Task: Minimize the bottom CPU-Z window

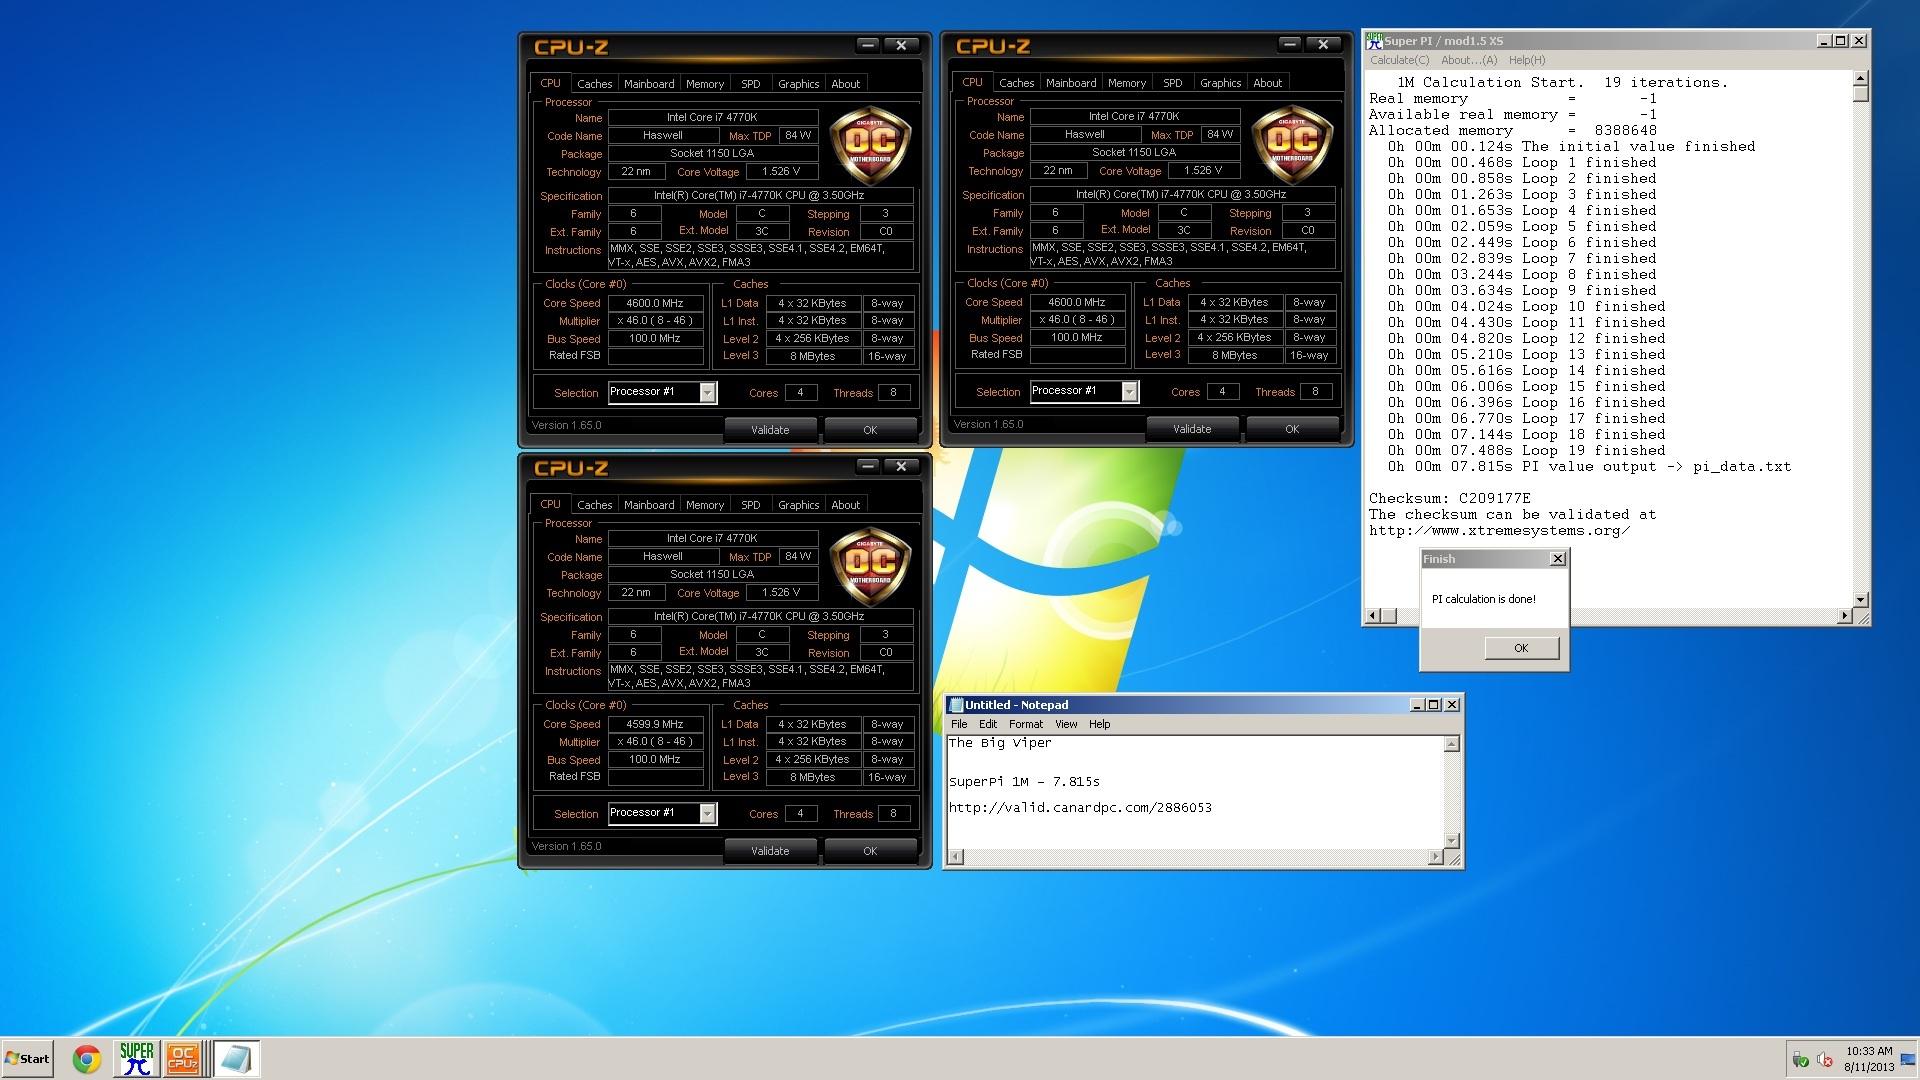Action: [867, 466]
